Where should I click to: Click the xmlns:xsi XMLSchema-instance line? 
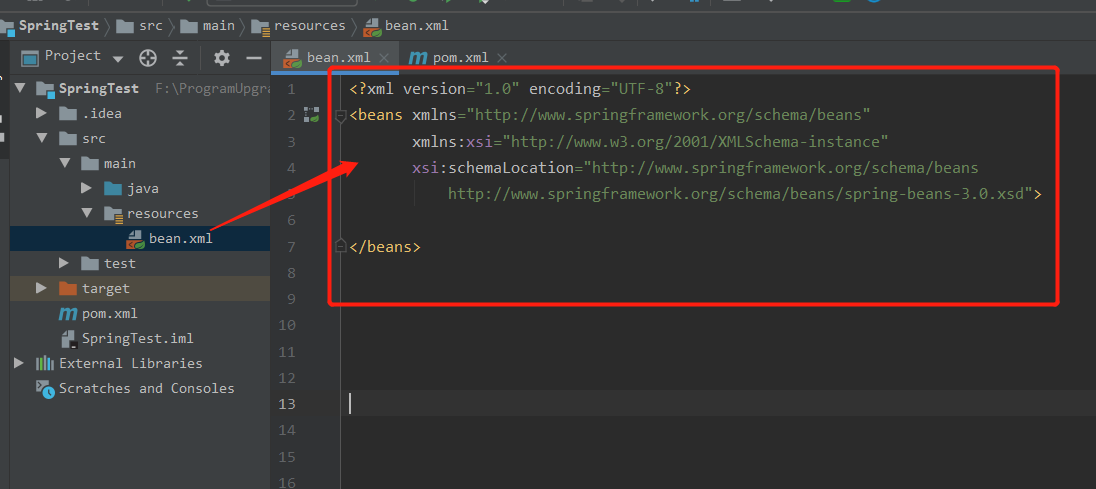pyautogui.click(x=650, y=142)
